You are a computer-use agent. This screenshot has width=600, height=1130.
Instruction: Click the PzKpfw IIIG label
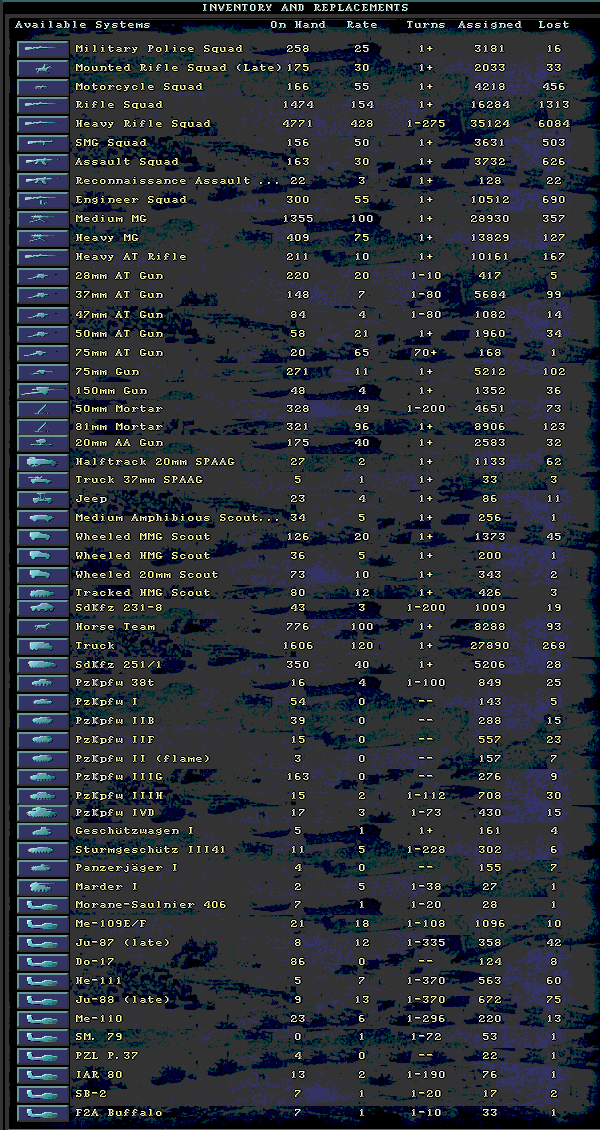(x=119, y=776)
